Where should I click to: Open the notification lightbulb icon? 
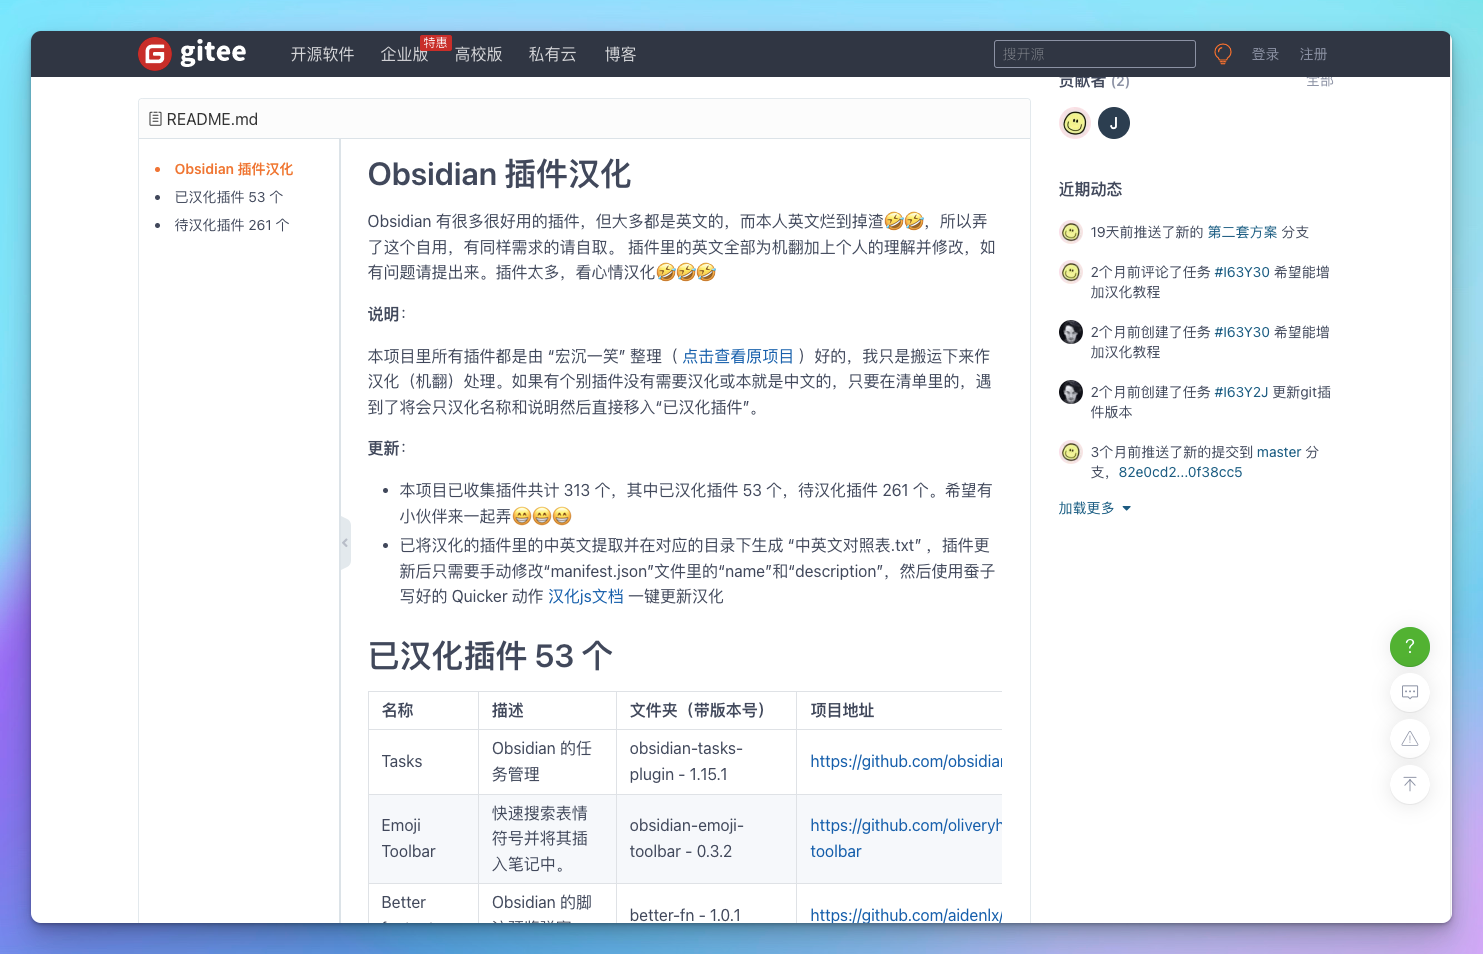(1222, 54)
